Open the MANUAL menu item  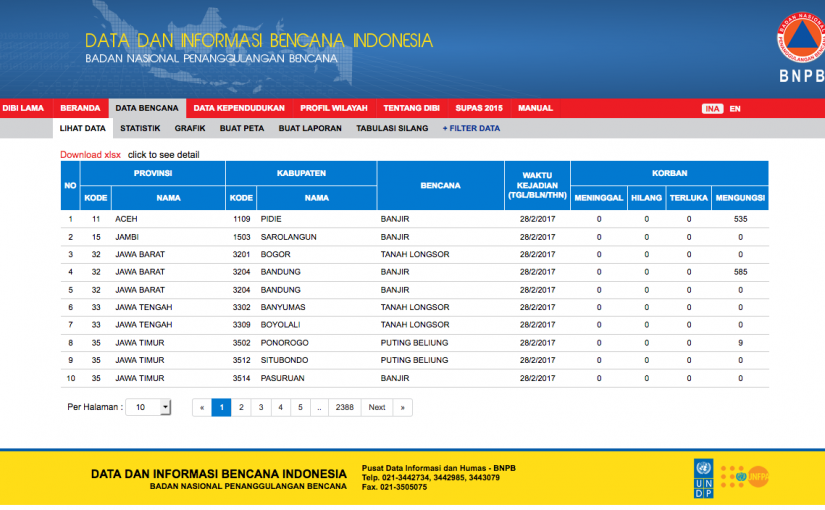pos(535,108)
